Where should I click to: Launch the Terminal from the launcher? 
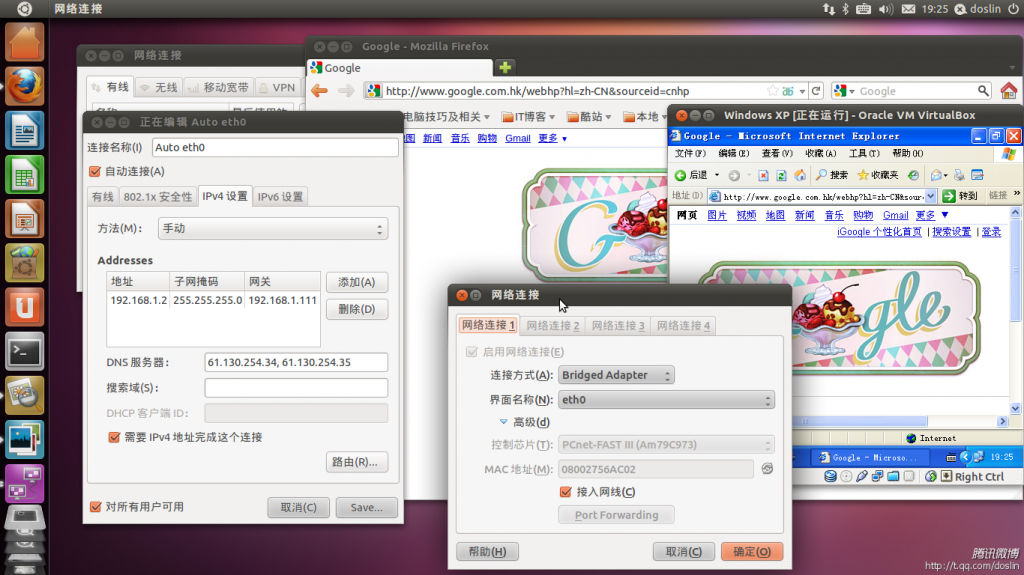coord(25,352)
